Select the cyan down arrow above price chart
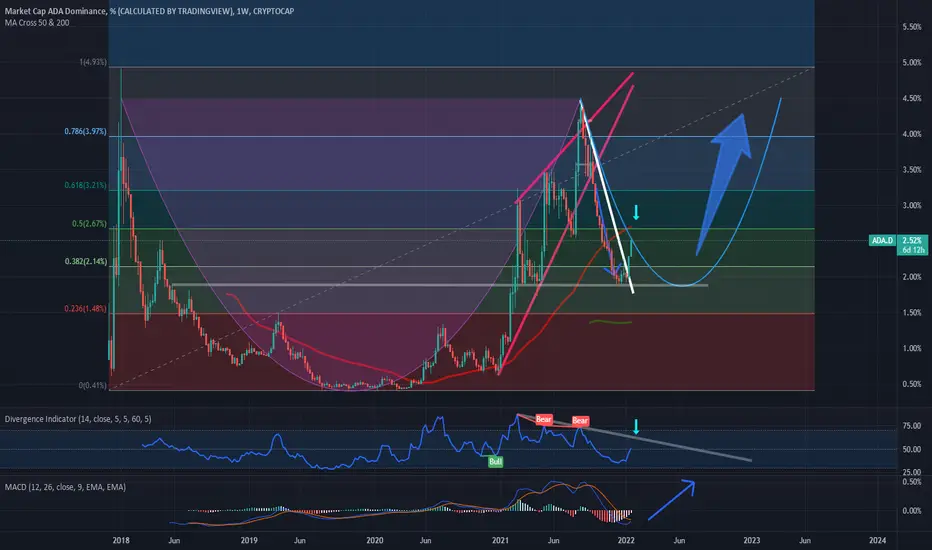 click(x=636, y=212)
